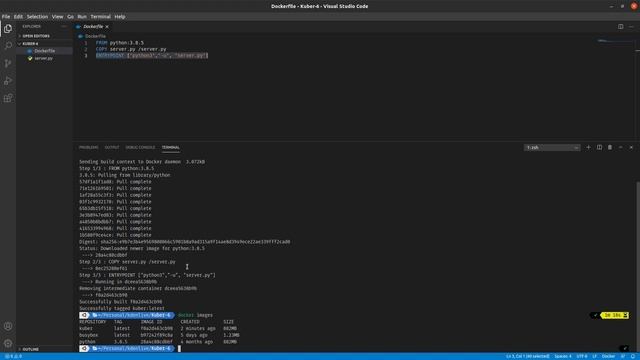This screenshot has width=640, height=360.
Task: Open the View menu
Action: (57, 17)
